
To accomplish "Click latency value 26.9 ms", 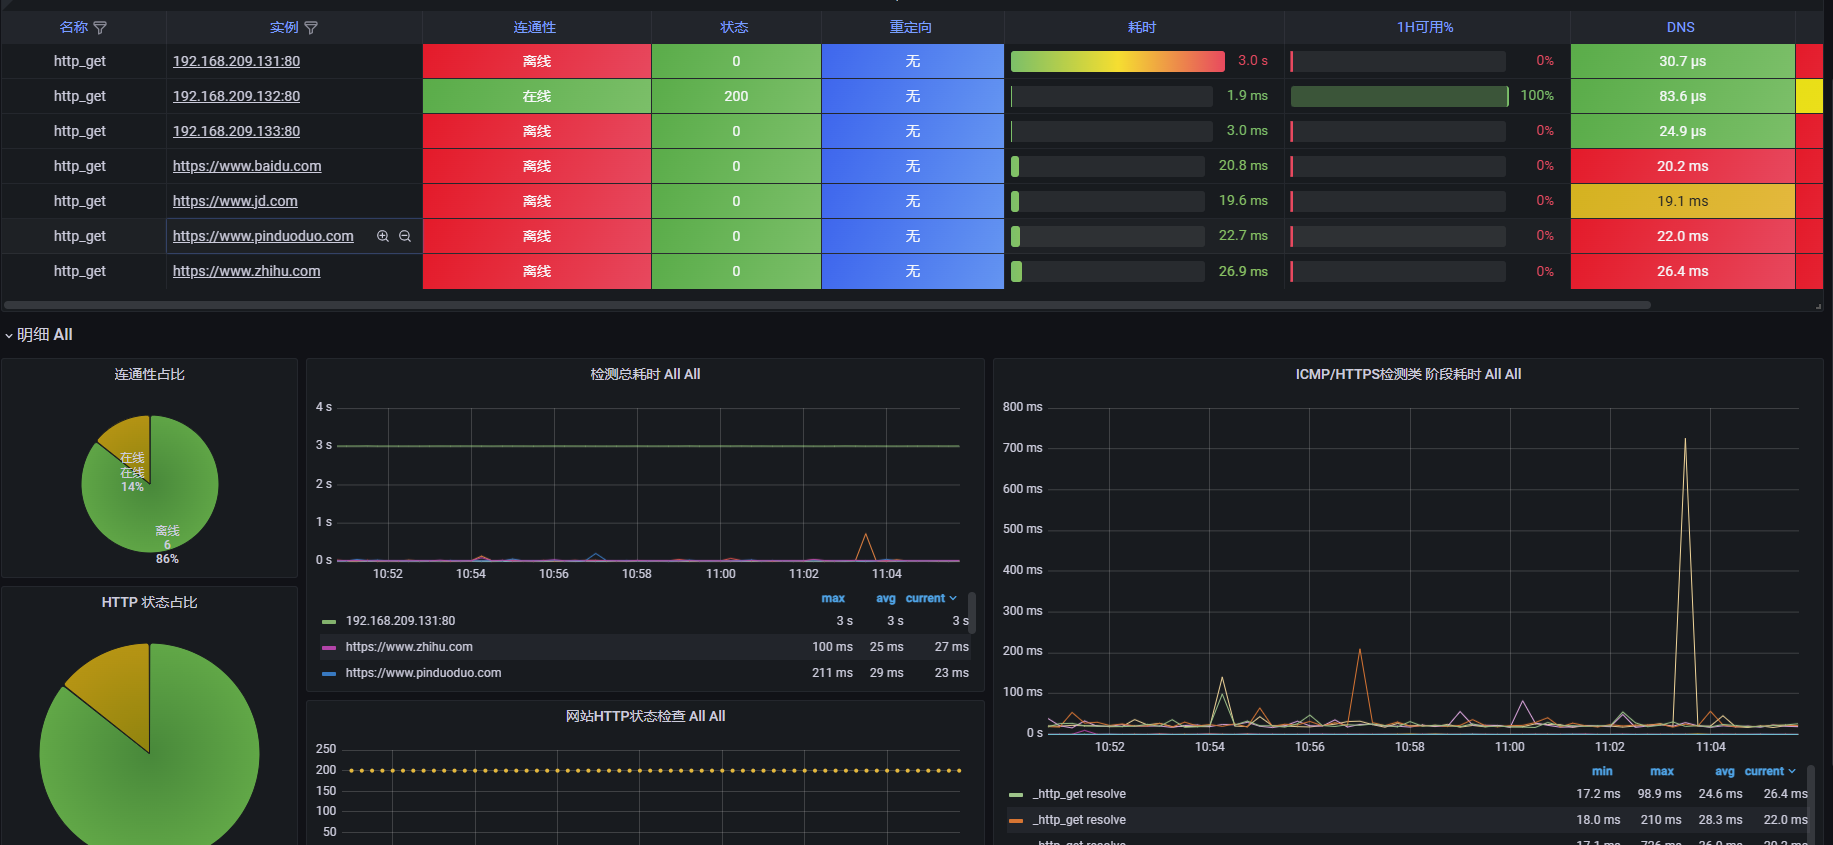I will [1243, 271].
